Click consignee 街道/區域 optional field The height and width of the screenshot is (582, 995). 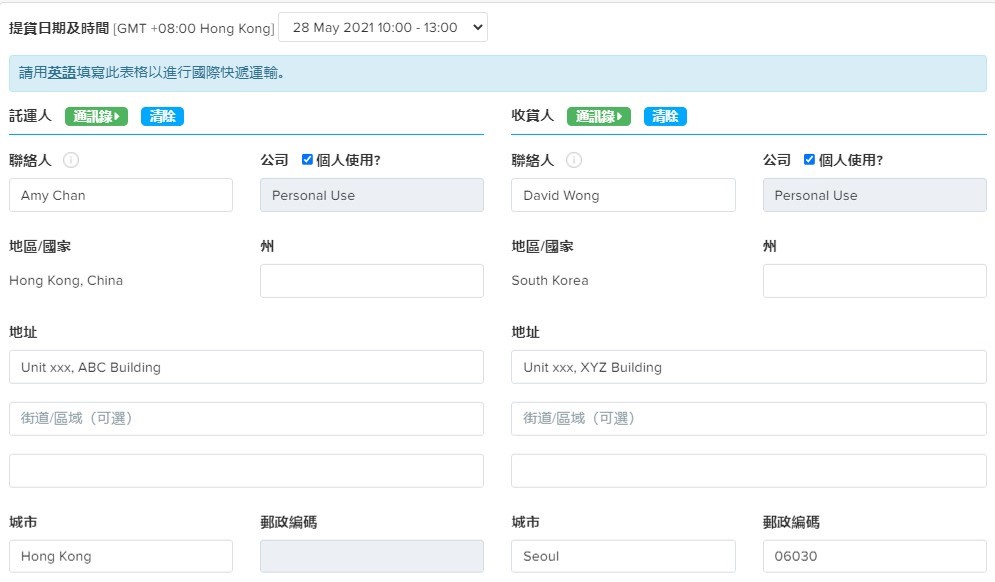pyautogui.click(x=749, y=418)
